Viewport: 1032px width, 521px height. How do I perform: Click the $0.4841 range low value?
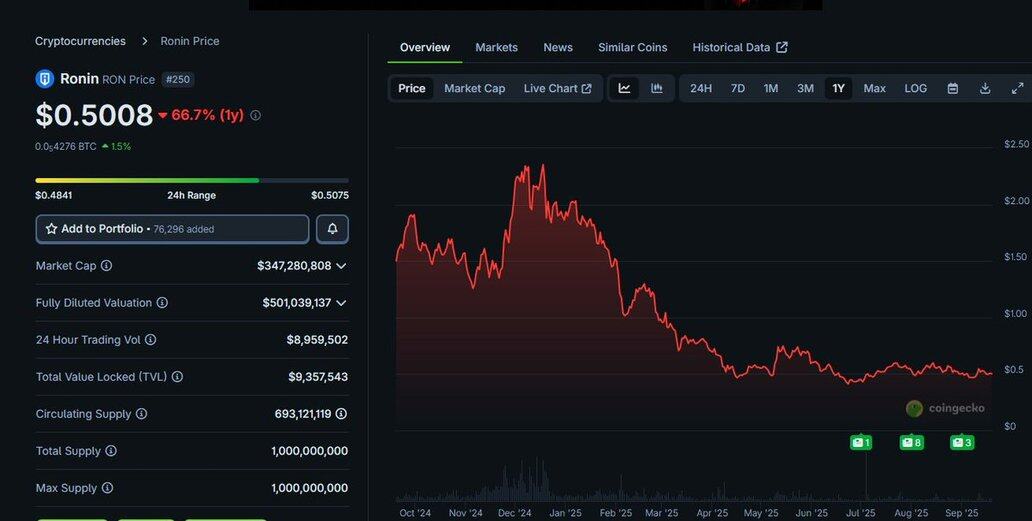[x=54, y=195]
